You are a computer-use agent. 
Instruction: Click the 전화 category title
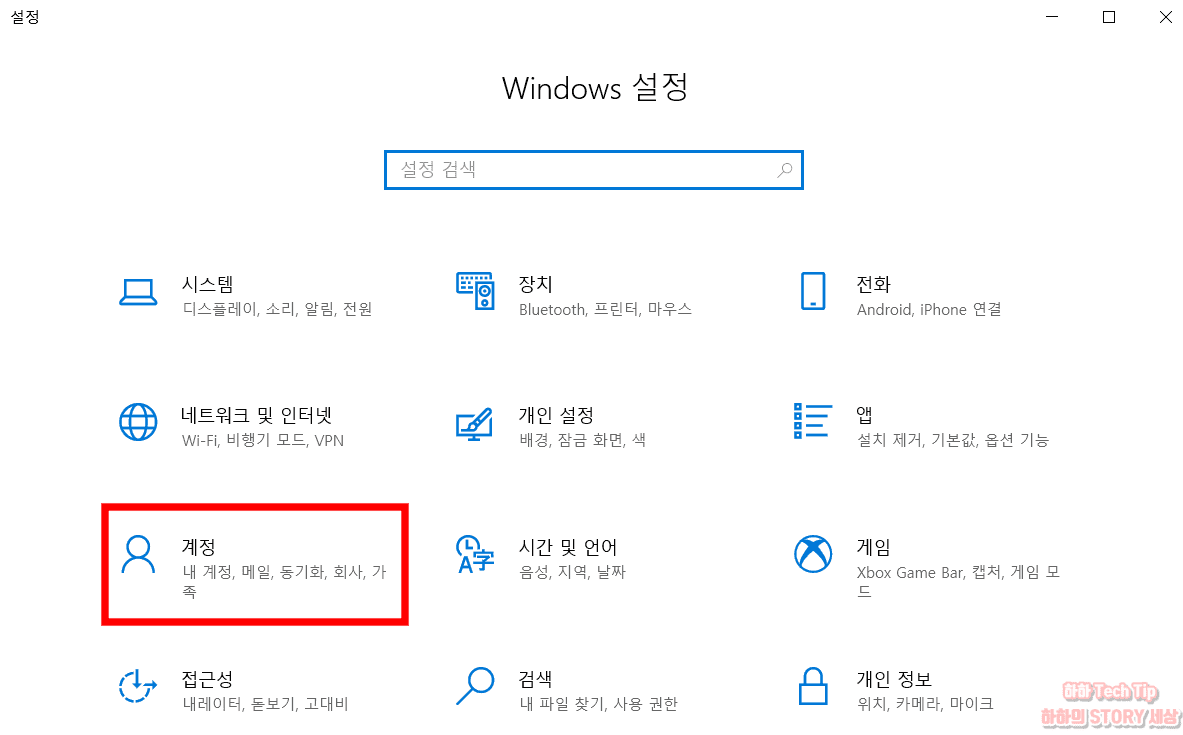pyautogui.click(x=874, y=284)
